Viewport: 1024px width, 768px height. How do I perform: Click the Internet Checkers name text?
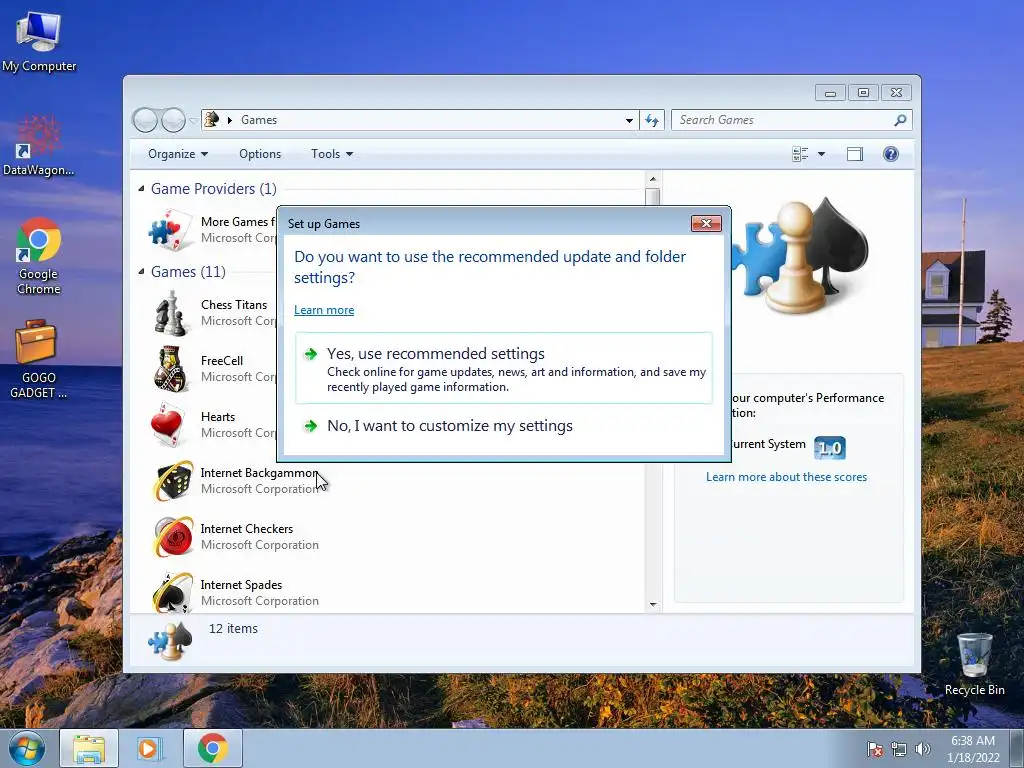[x=247, y=529]
